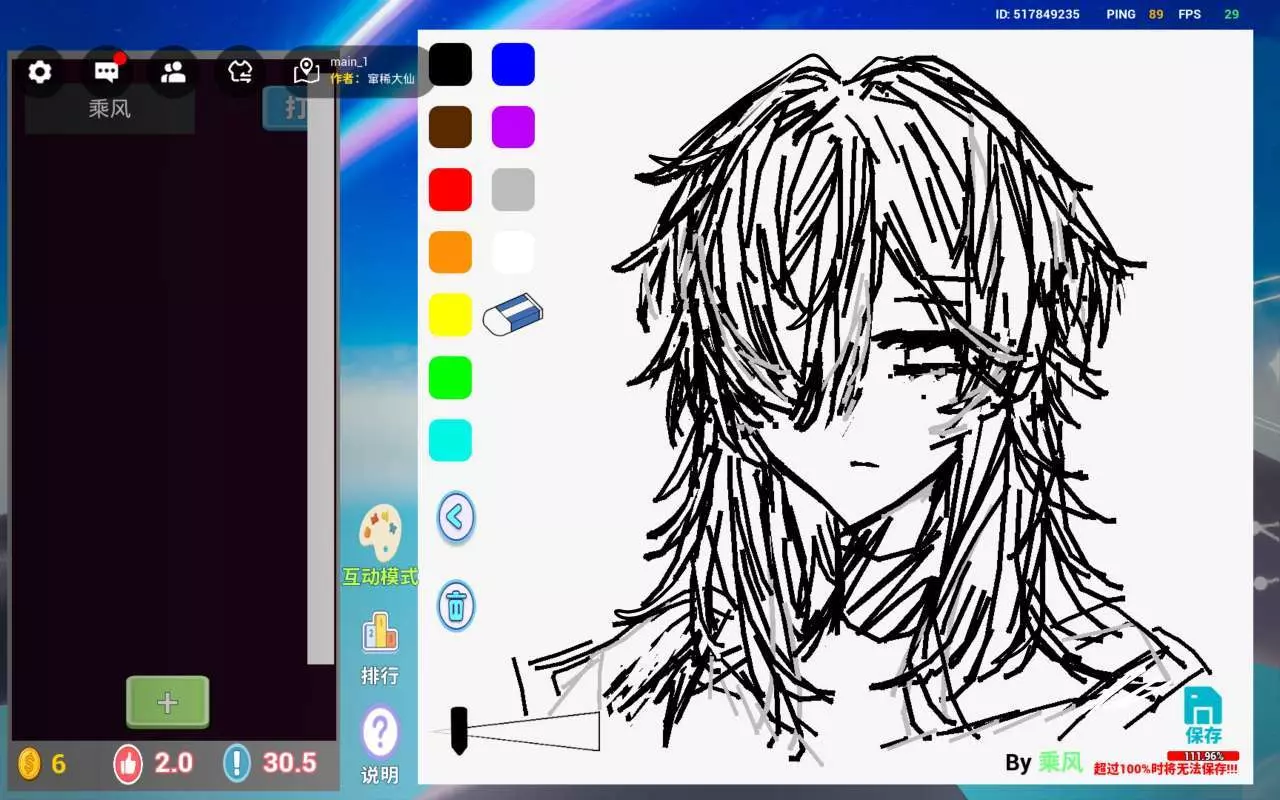Image resolution: width=1280 pixels, height=800 pixels.
Task: Adjust the brush size wedge slider
Action: point(516,731)
